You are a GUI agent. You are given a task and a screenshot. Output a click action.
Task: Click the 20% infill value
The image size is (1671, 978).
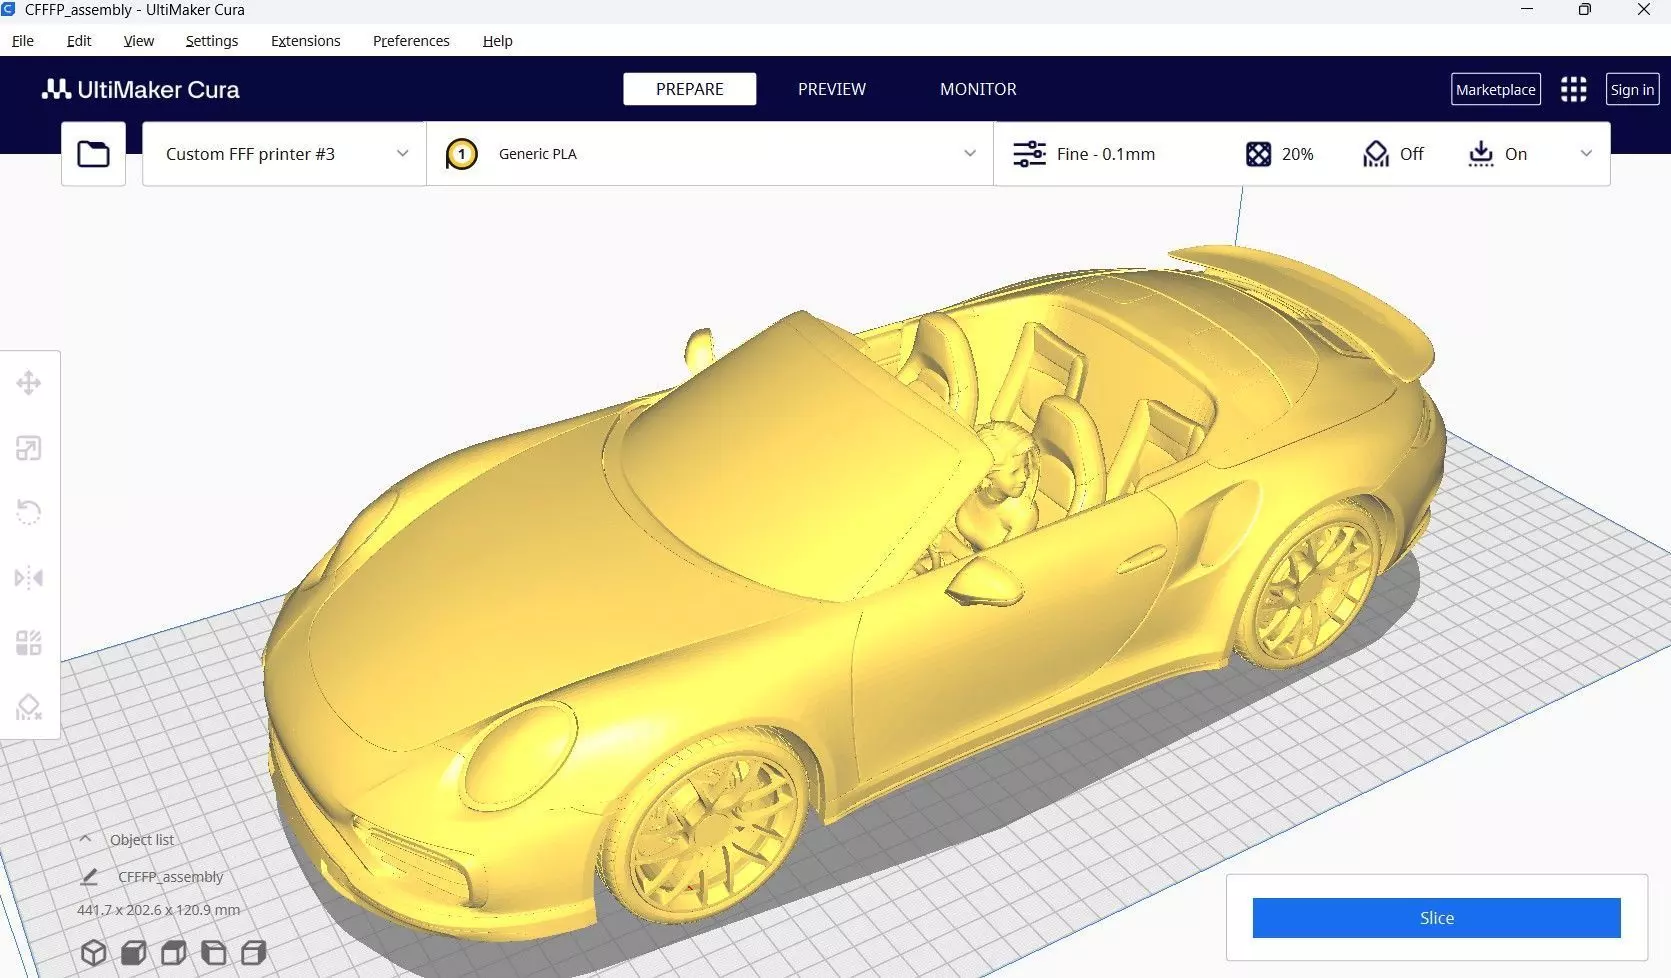pyautogui.click(x=1297, y=154)
